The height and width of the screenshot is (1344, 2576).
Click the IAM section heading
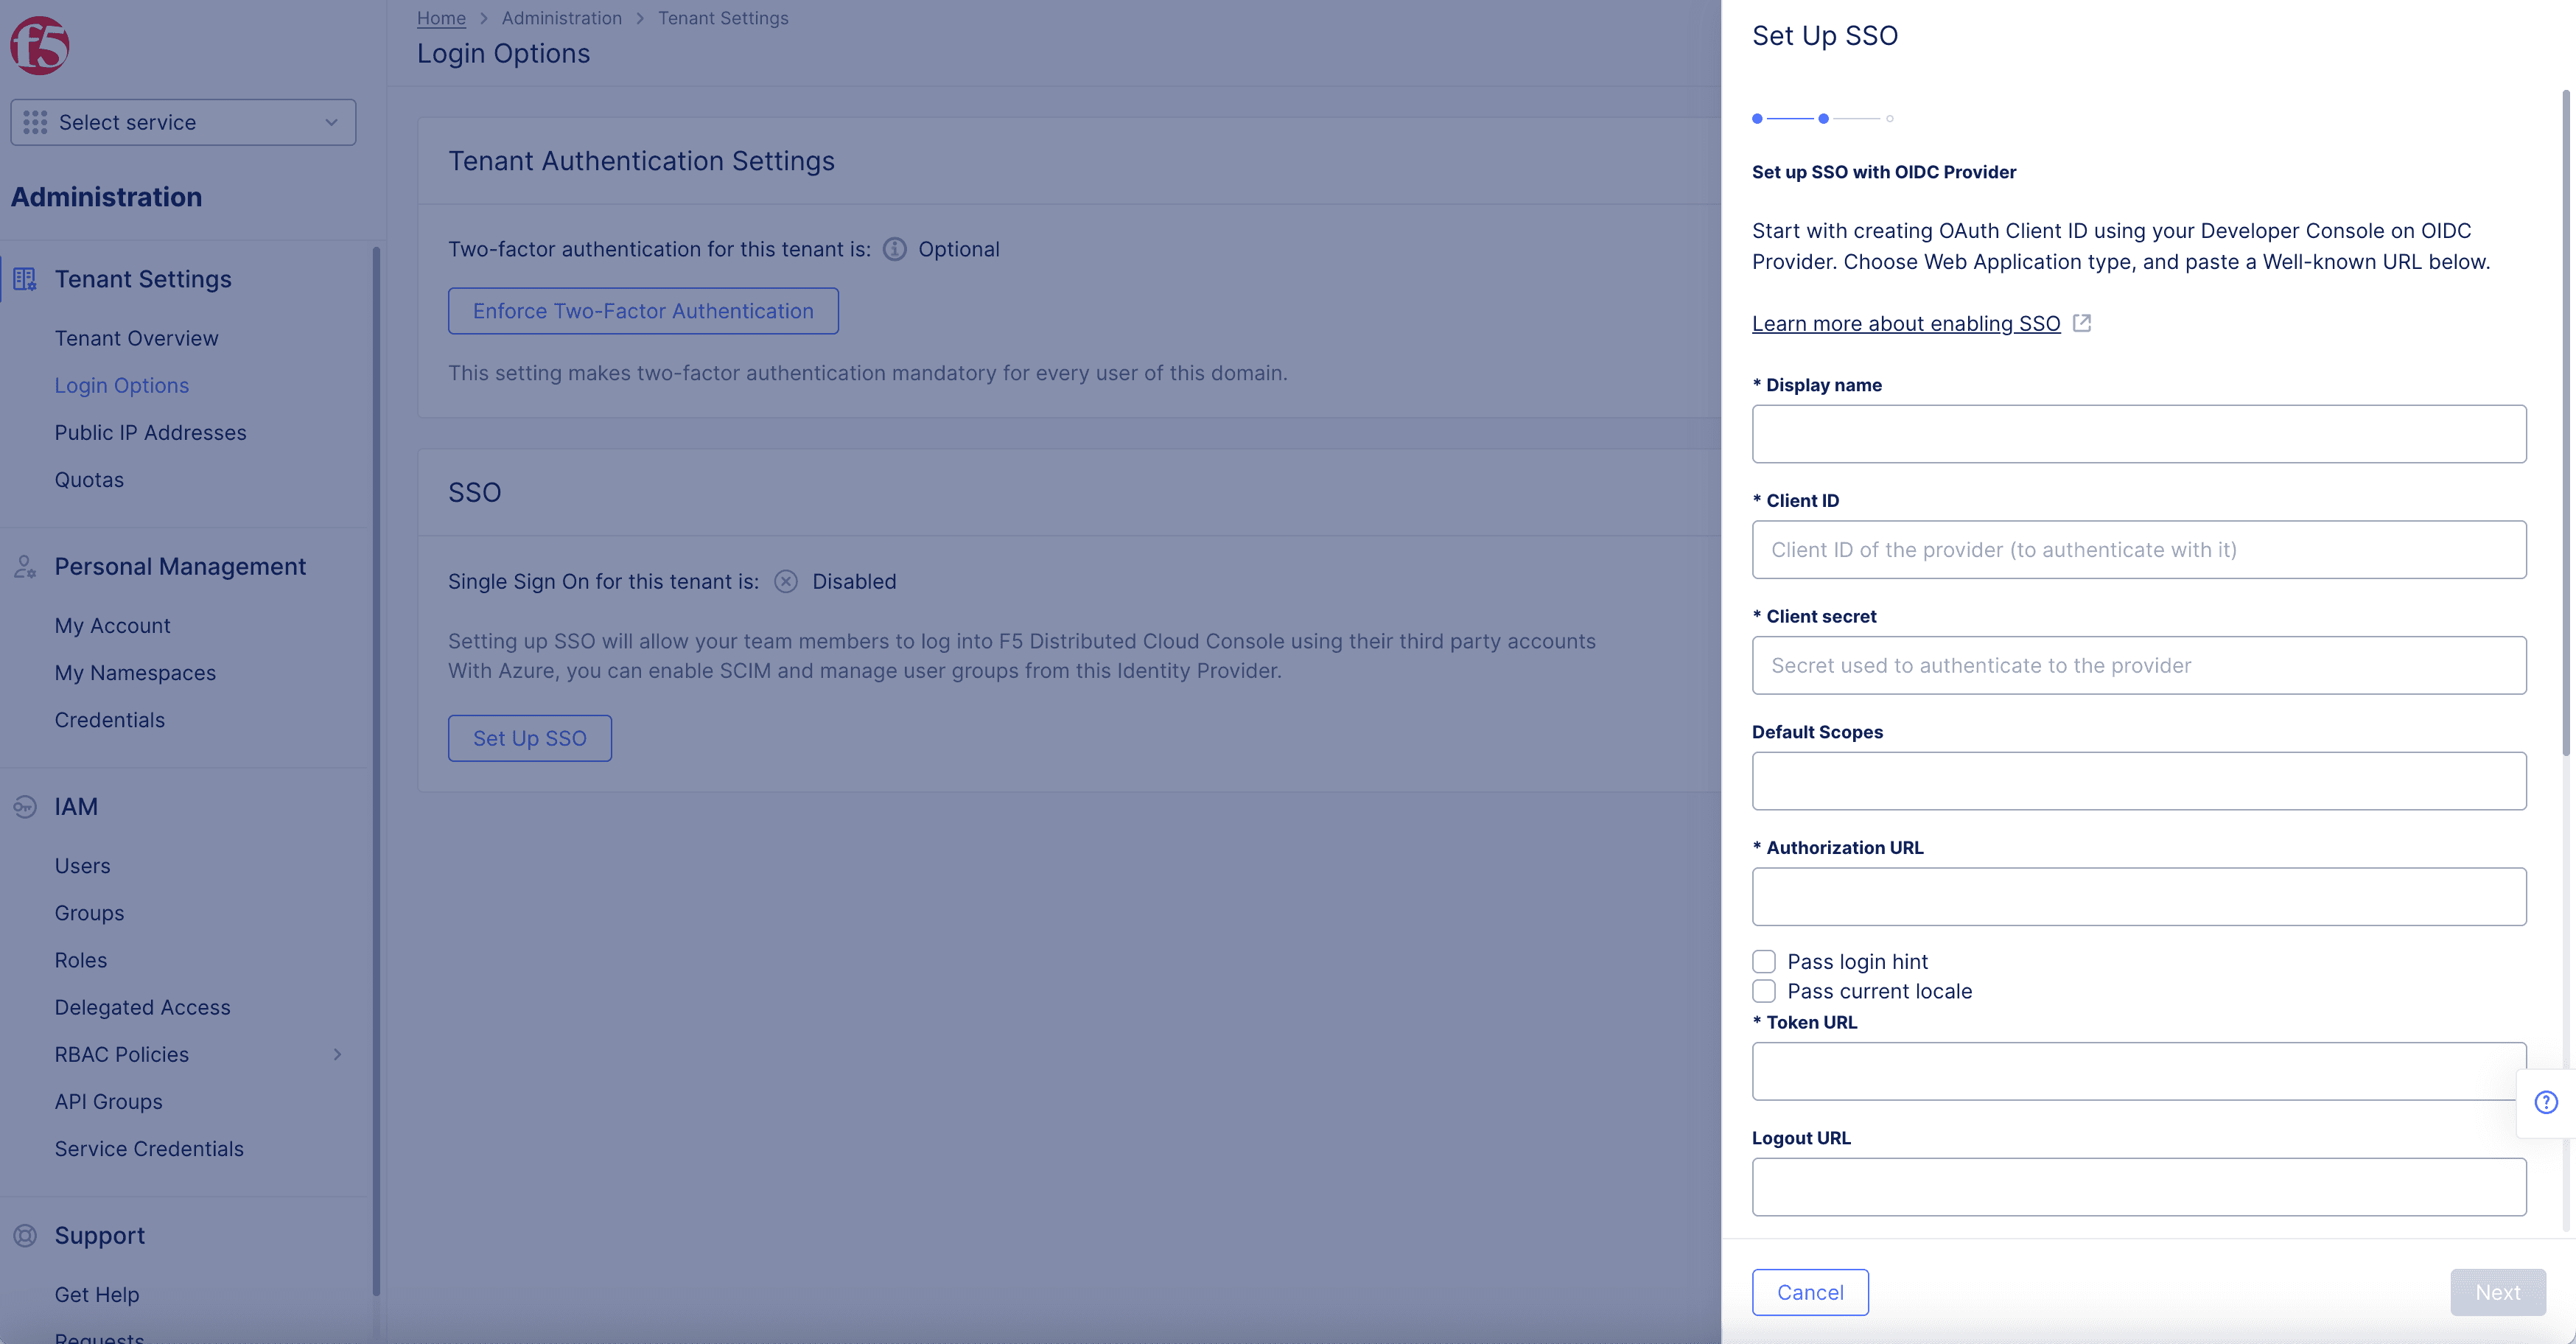(76, 806)
